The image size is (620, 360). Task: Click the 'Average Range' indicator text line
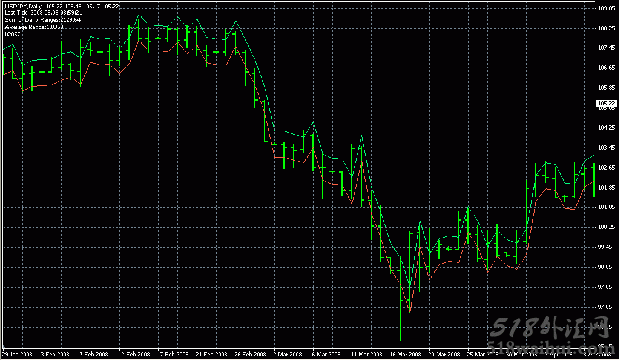click(x=34, y=27)
